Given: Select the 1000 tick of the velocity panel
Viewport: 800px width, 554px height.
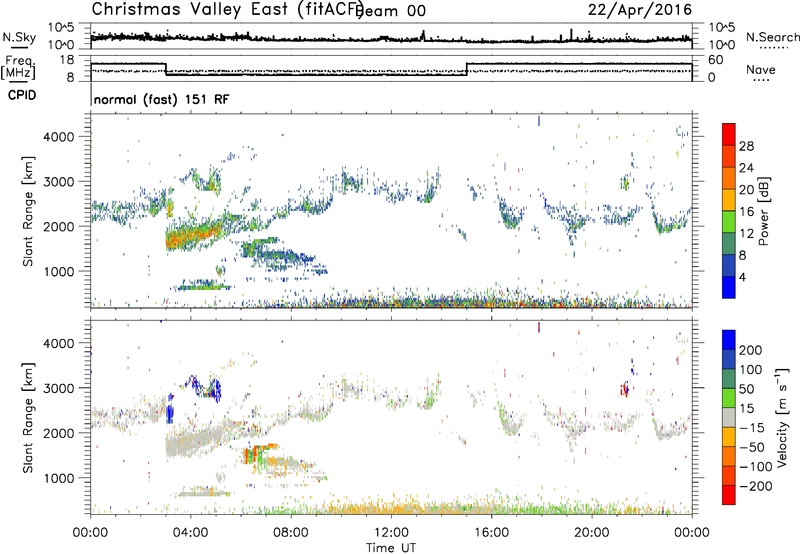Looking at the screenshot, I should click(58, 478).
